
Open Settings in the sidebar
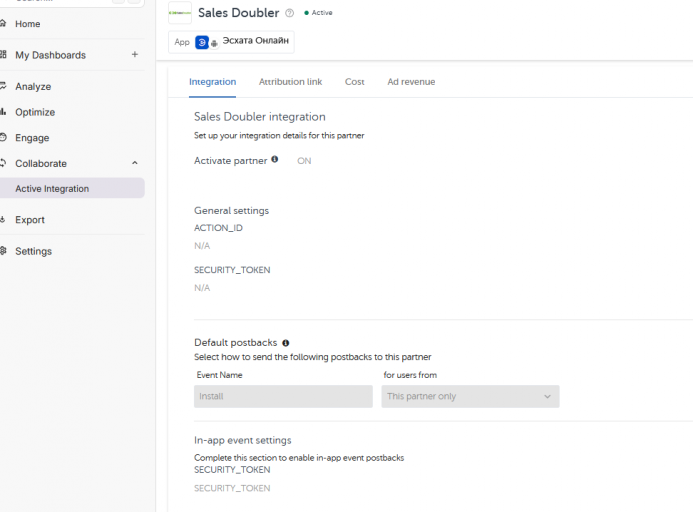point(33,251)
